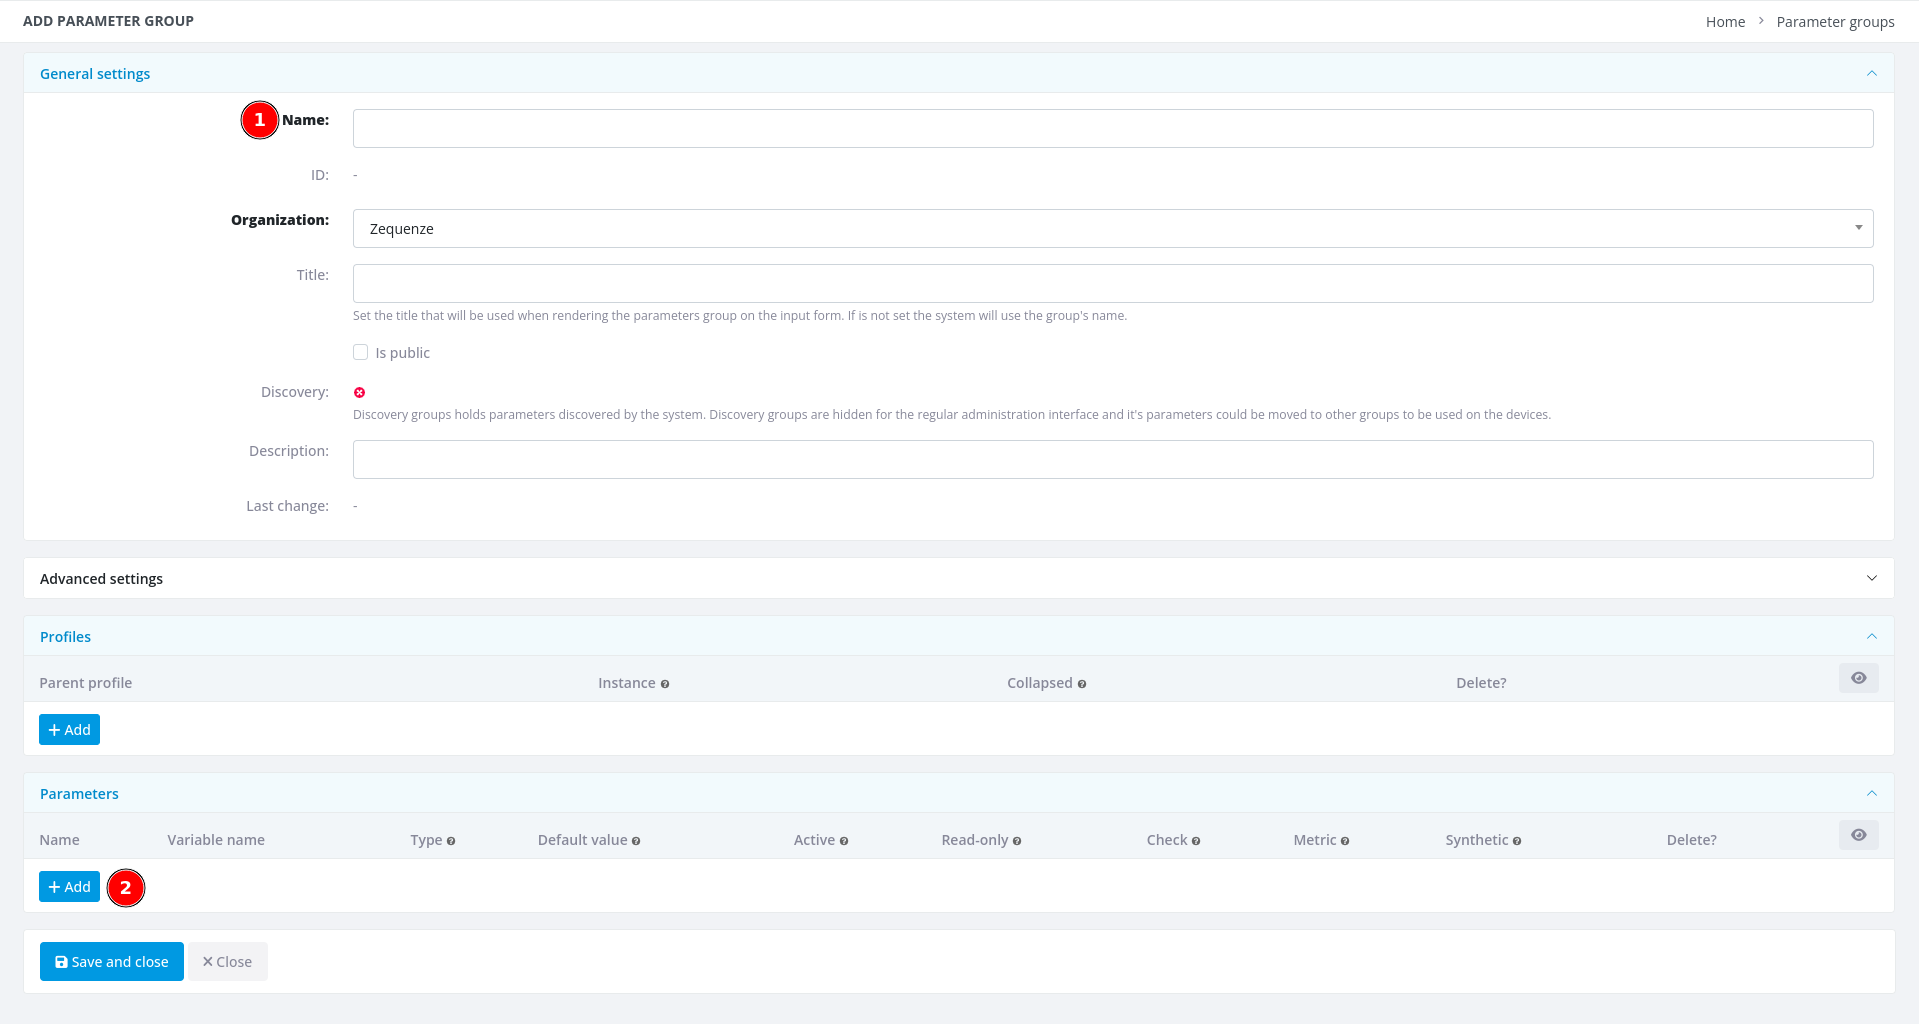
Task: Go to Home in the breadcrumb
Action: tap(1725, 22)
